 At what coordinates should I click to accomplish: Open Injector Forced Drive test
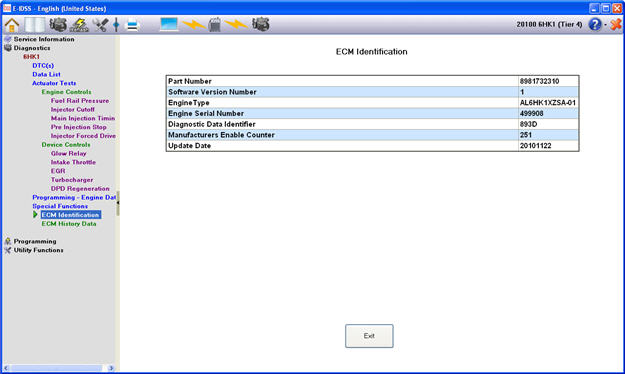point(83,136)
